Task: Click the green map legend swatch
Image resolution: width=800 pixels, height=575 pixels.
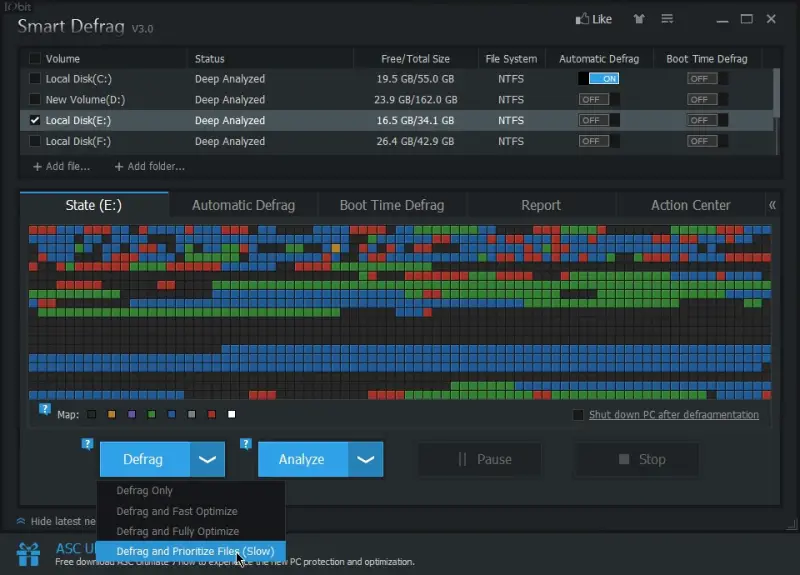Action: pos(152,414)
